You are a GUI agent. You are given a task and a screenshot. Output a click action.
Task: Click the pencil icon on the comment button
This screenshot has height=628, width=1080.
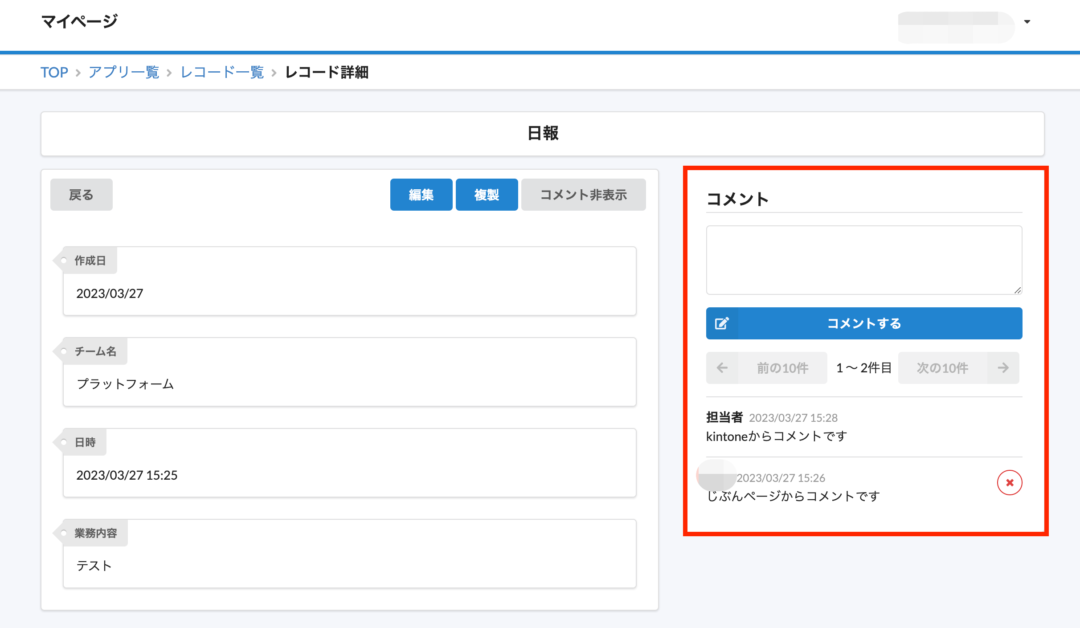click(x=723, y=323)
